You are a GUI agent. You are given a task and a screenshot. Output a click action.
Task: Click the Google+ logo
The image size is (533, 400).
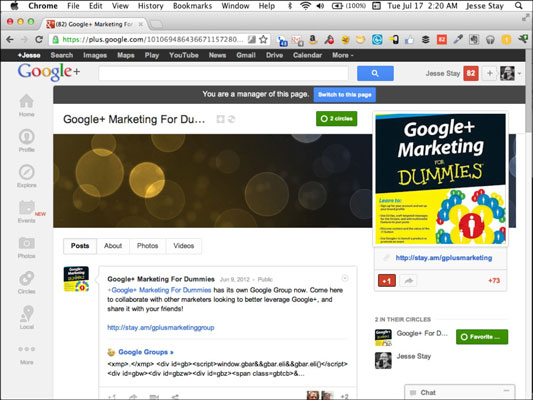[x=49, y=72]
